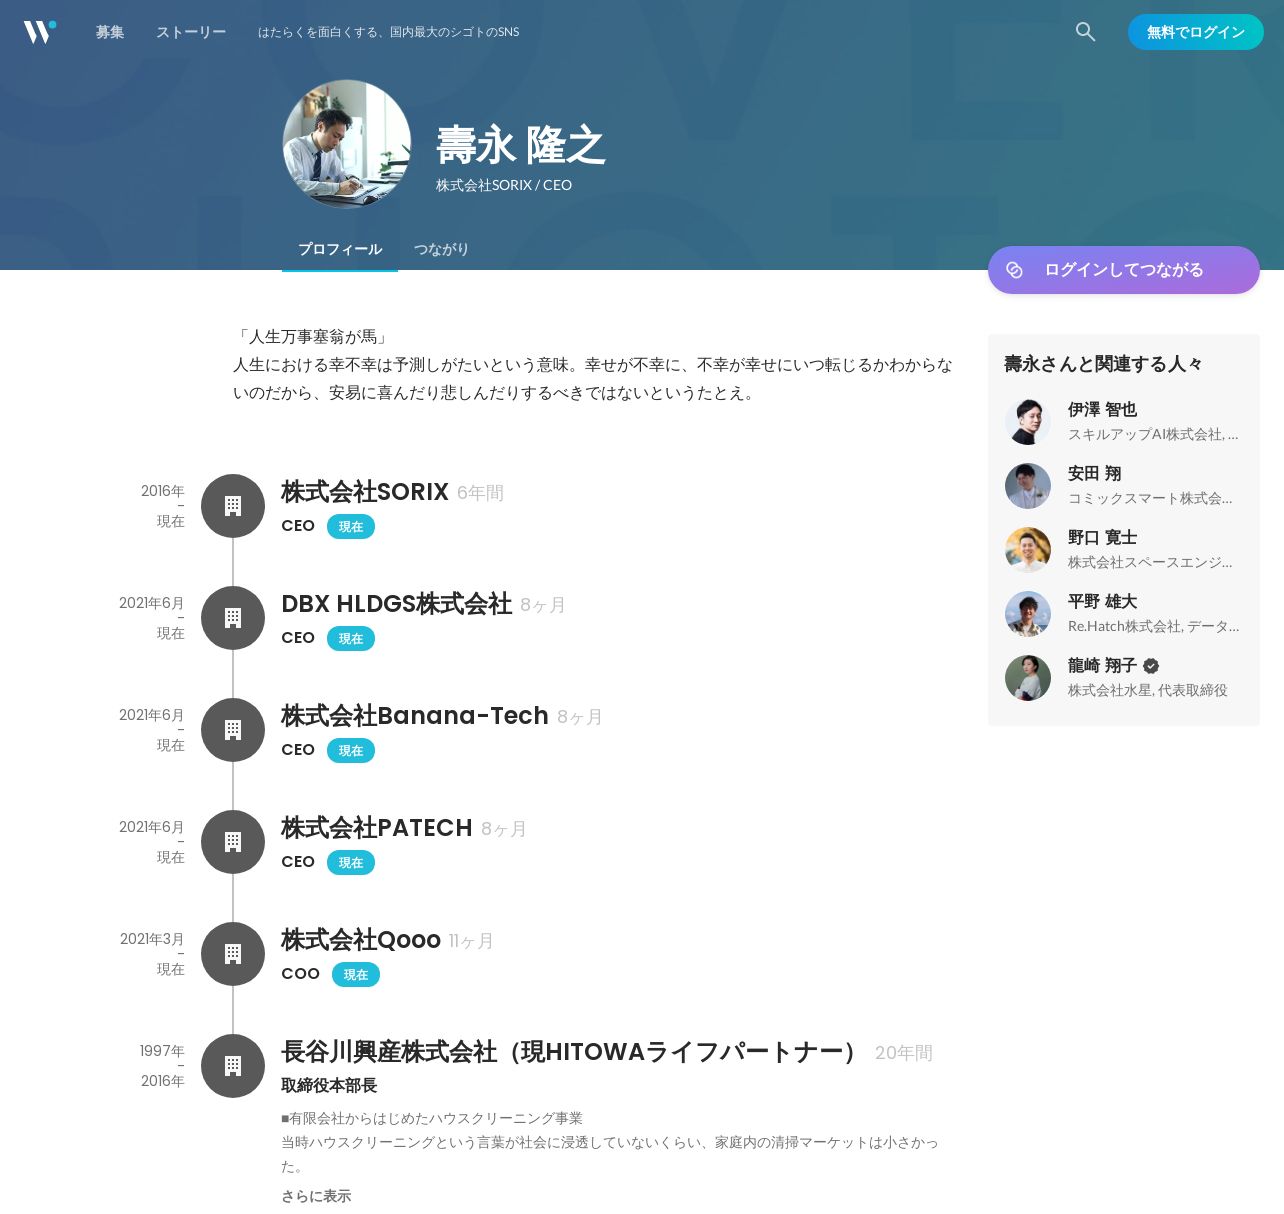Click the ログインしてつながる button

coord(1124,270)
